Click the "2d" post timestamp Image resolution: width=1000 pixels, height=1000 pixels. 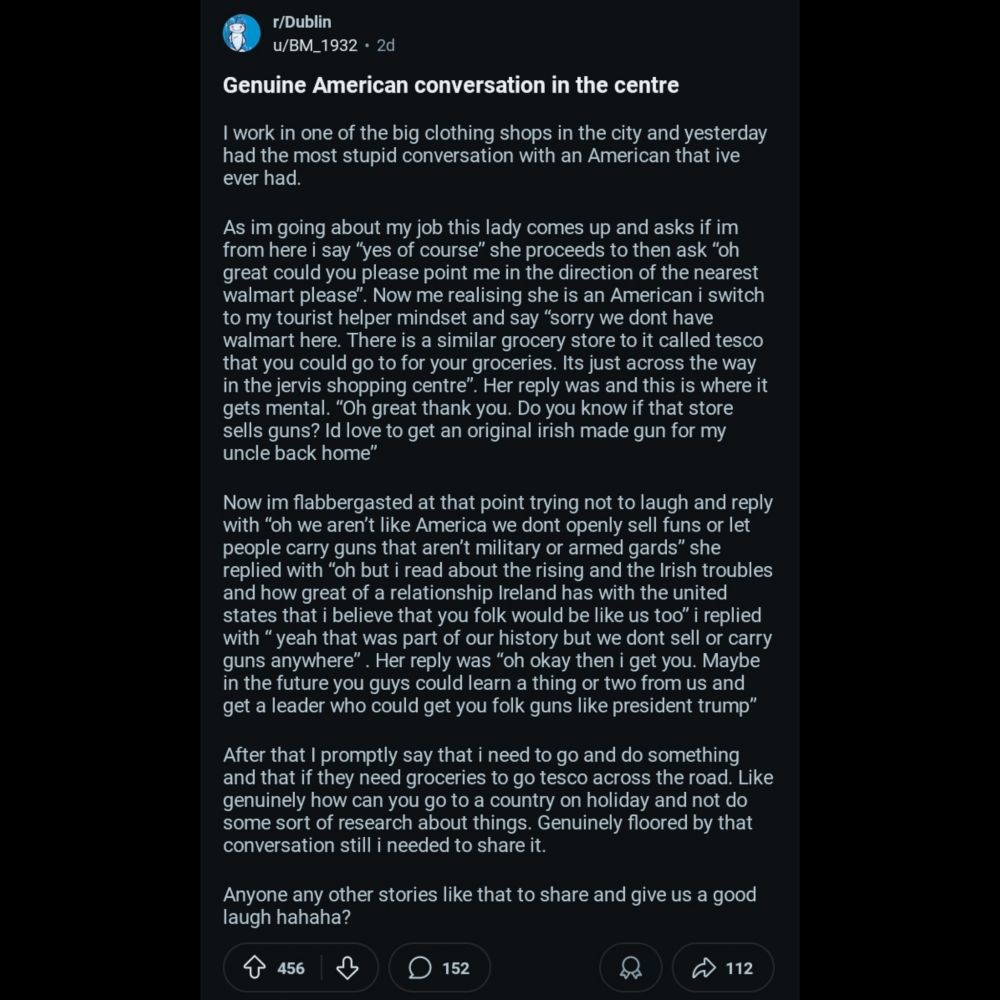(x=385, y=45)
